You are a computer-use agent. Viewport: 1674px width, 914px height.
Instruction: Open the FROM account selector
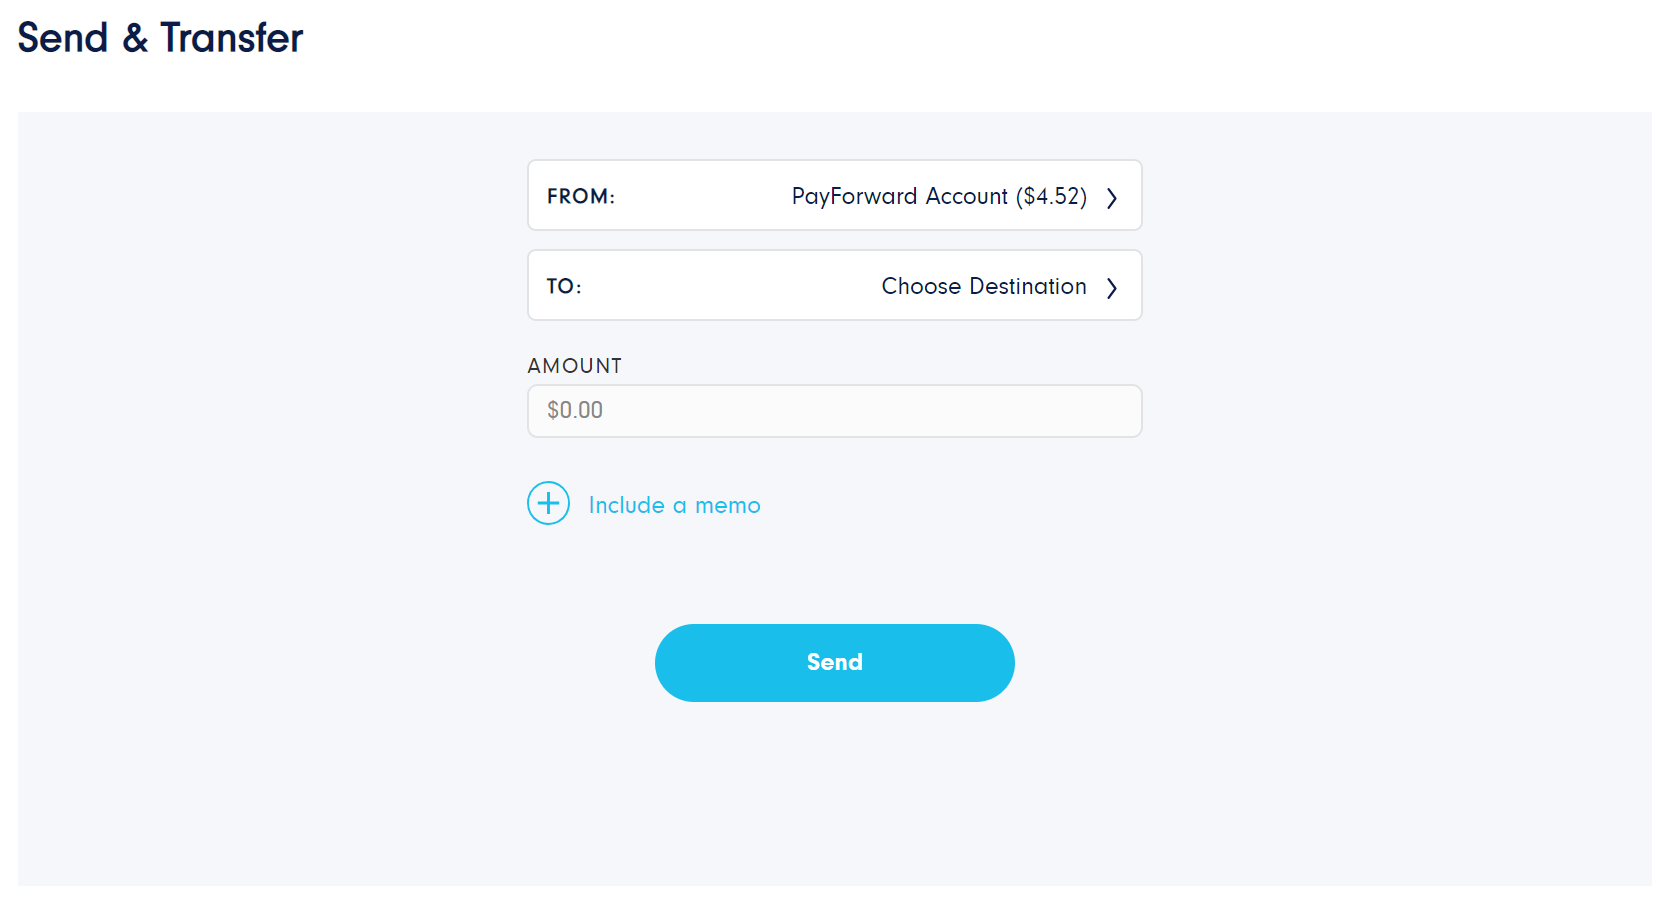point(834,195)
